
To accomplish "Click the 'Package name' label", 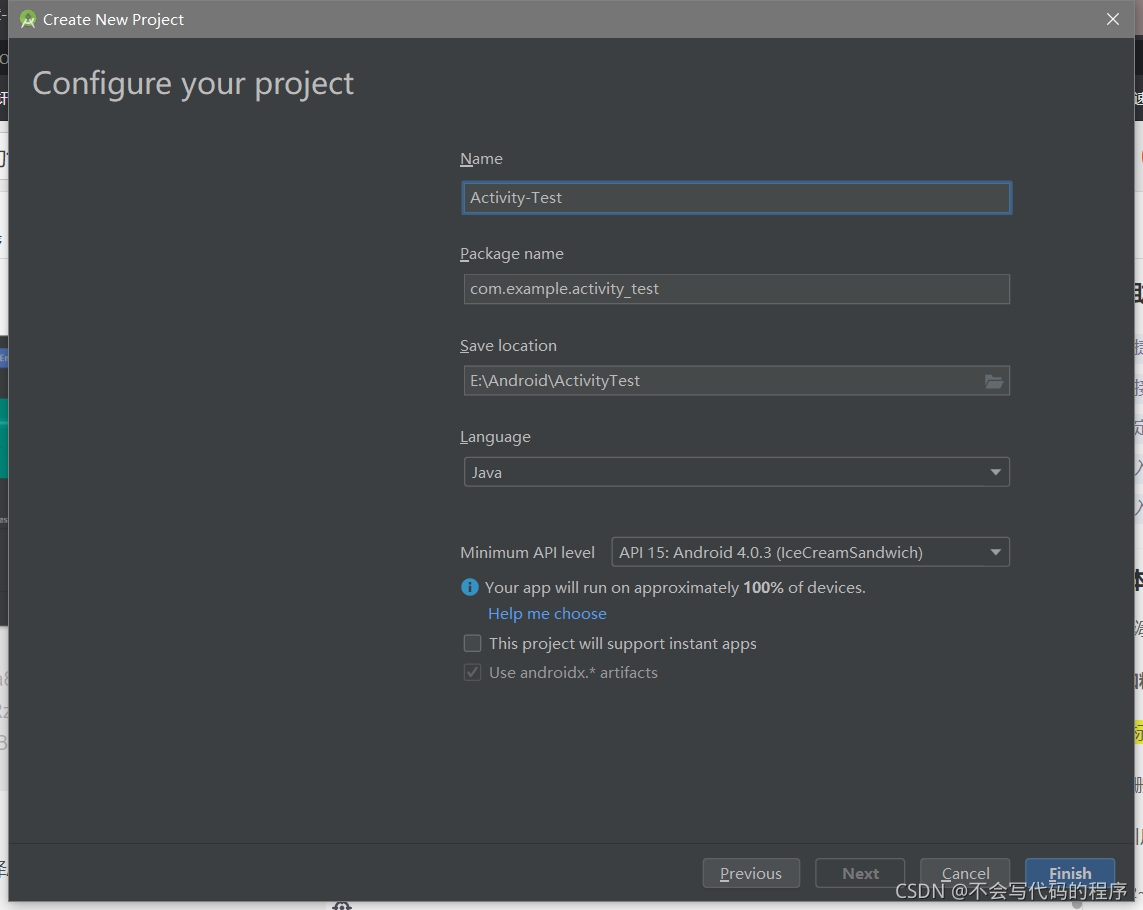I will point(512,254).
